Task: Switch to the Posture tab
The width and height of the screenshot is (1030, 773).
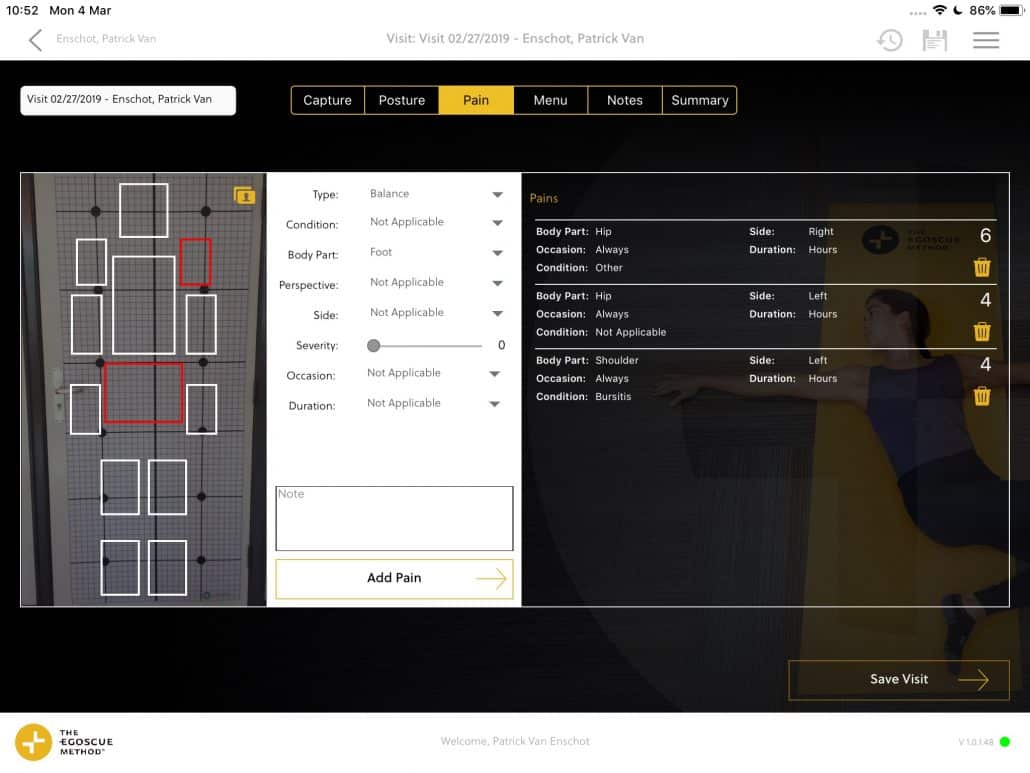Action: [x=401, y=100]
